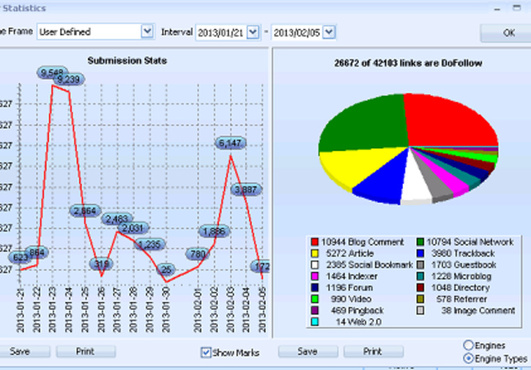
Task: Click the yellow Article legend swatch
Action: tap(315, 253)
